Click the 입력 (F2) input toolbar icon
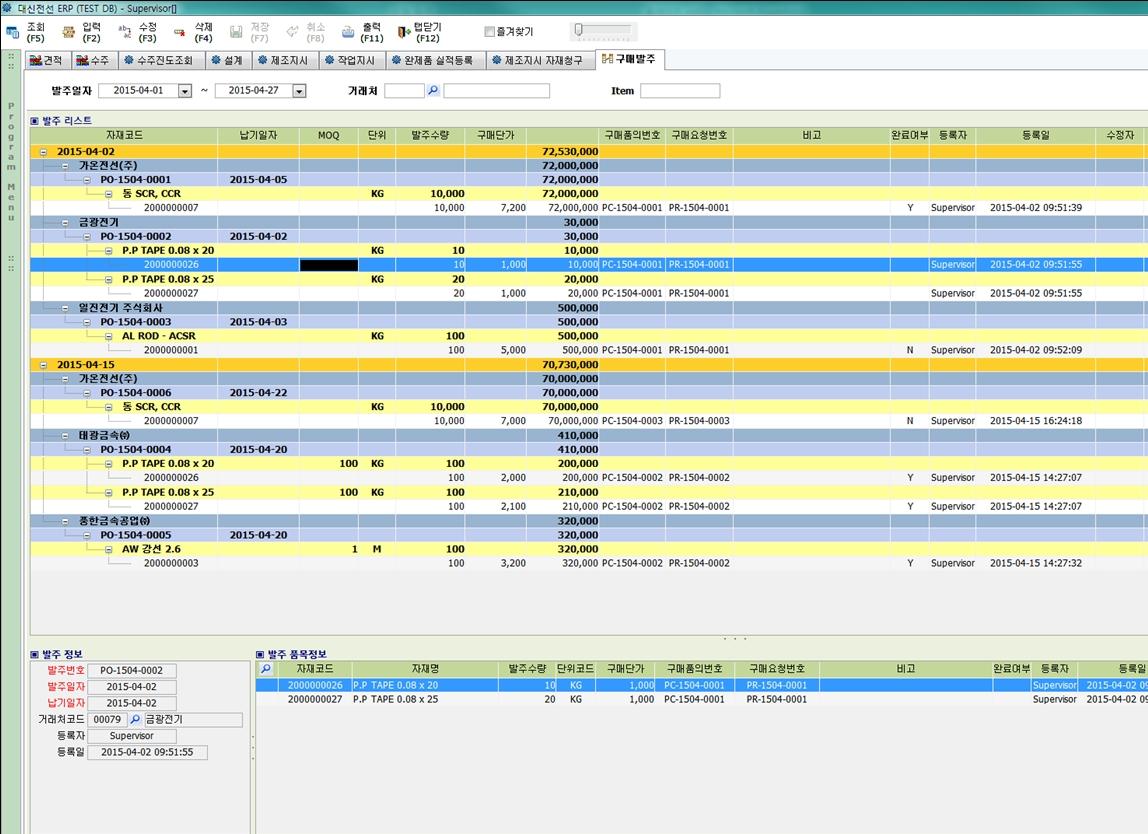Image resolution: width=1148 pixels, height=834 pixels. click(69, 32)
